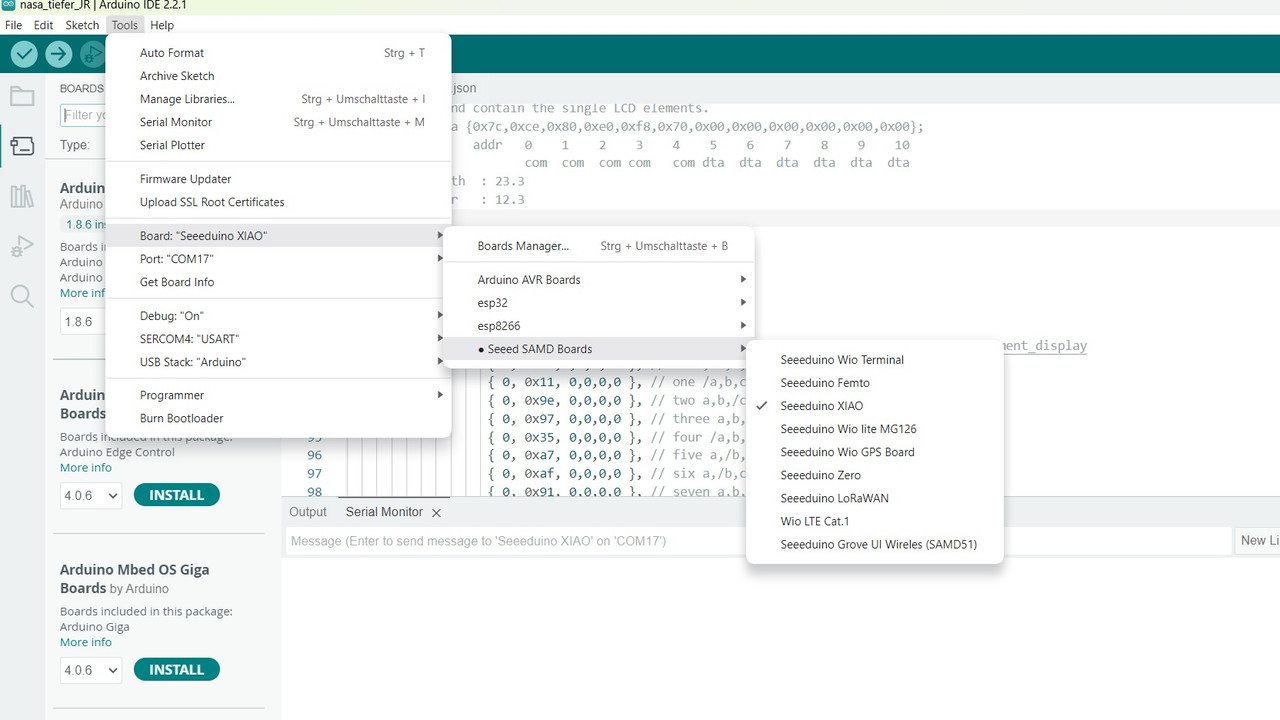Switch to the Output tab

308,512
